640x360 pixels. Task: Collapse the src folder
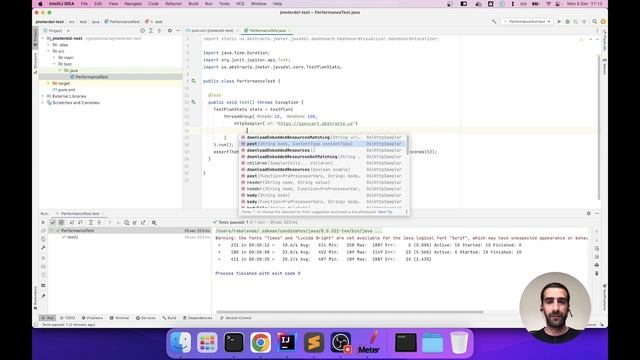click(x=49, y=51)
